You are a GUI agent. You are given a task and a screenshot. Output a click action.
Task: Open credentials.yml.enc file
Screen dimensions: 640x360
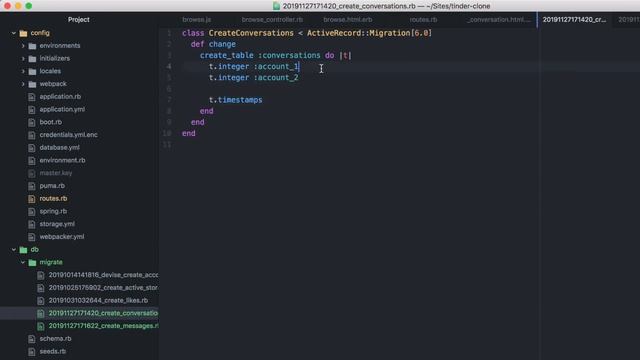[69, 135]
